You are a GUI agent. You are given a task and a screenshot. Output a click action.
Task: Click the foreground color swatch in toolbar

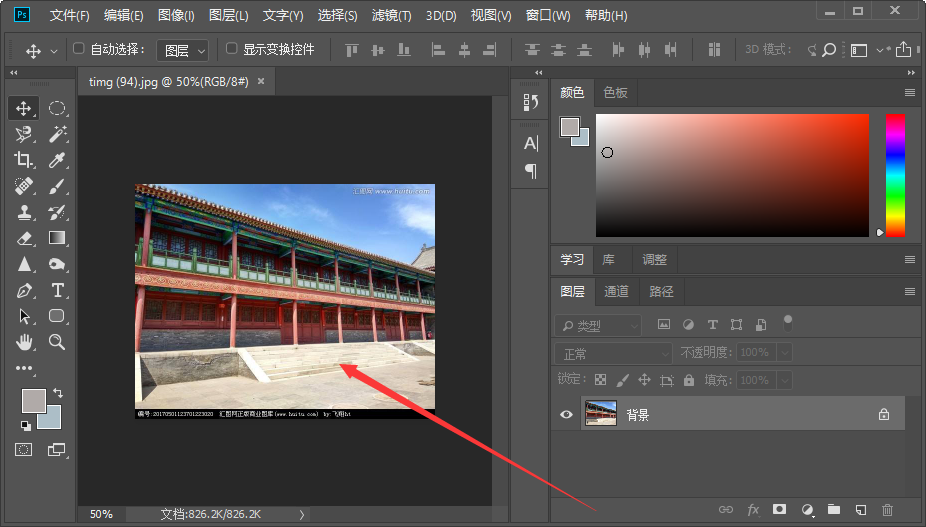(33, 400)
